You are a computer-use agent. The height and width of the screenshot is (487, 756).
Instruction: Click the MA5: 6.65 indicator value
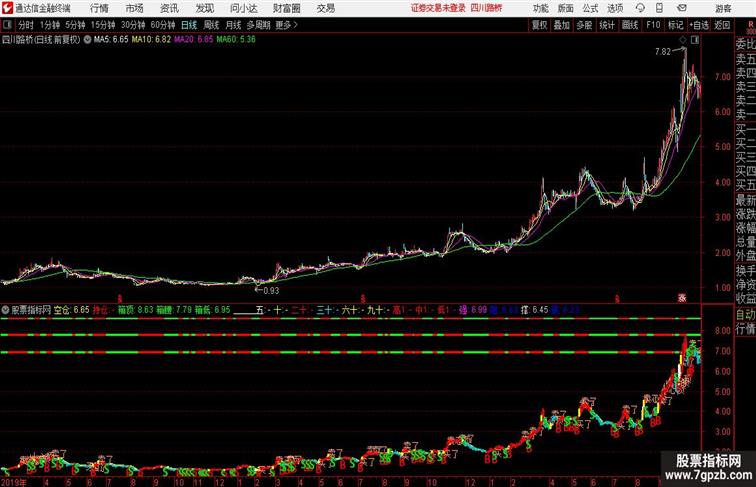111,40
